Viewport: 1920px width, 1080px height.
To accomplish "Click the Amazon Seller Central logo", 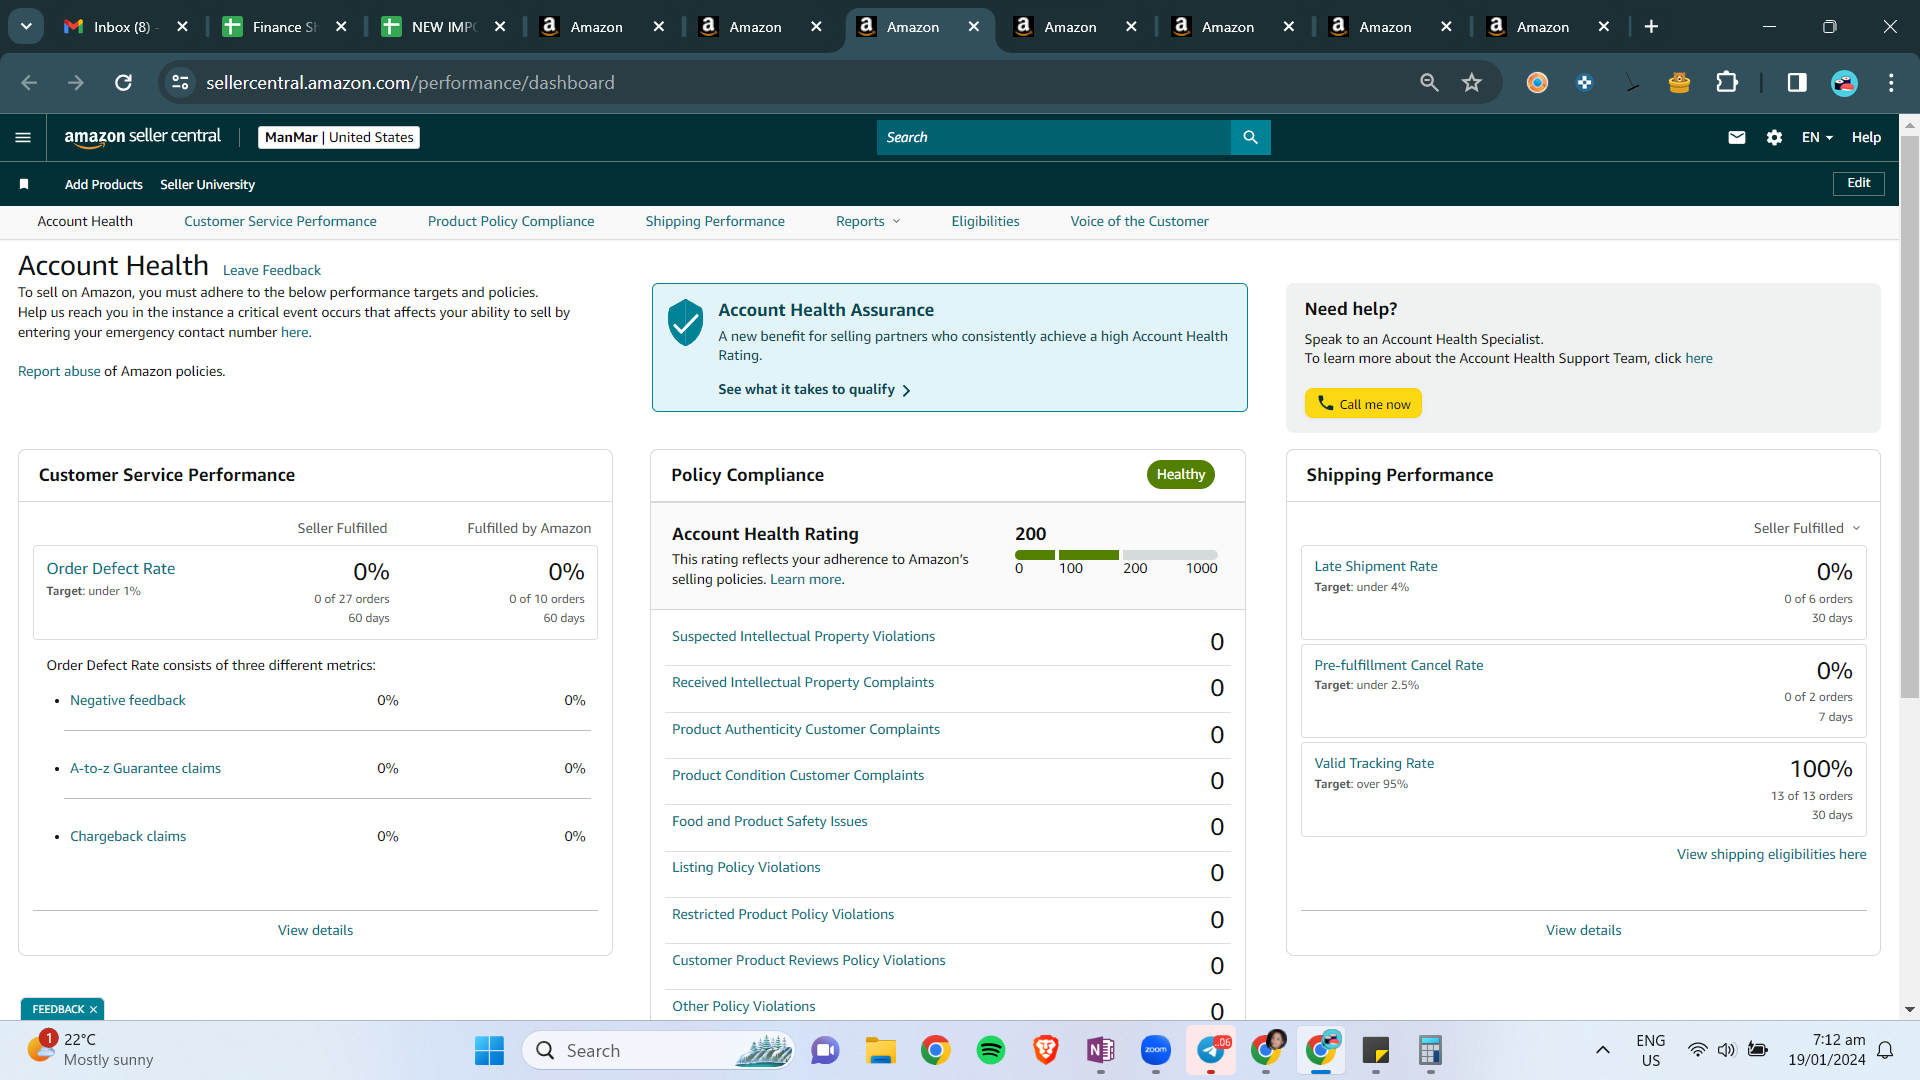I will pos(142,137).
